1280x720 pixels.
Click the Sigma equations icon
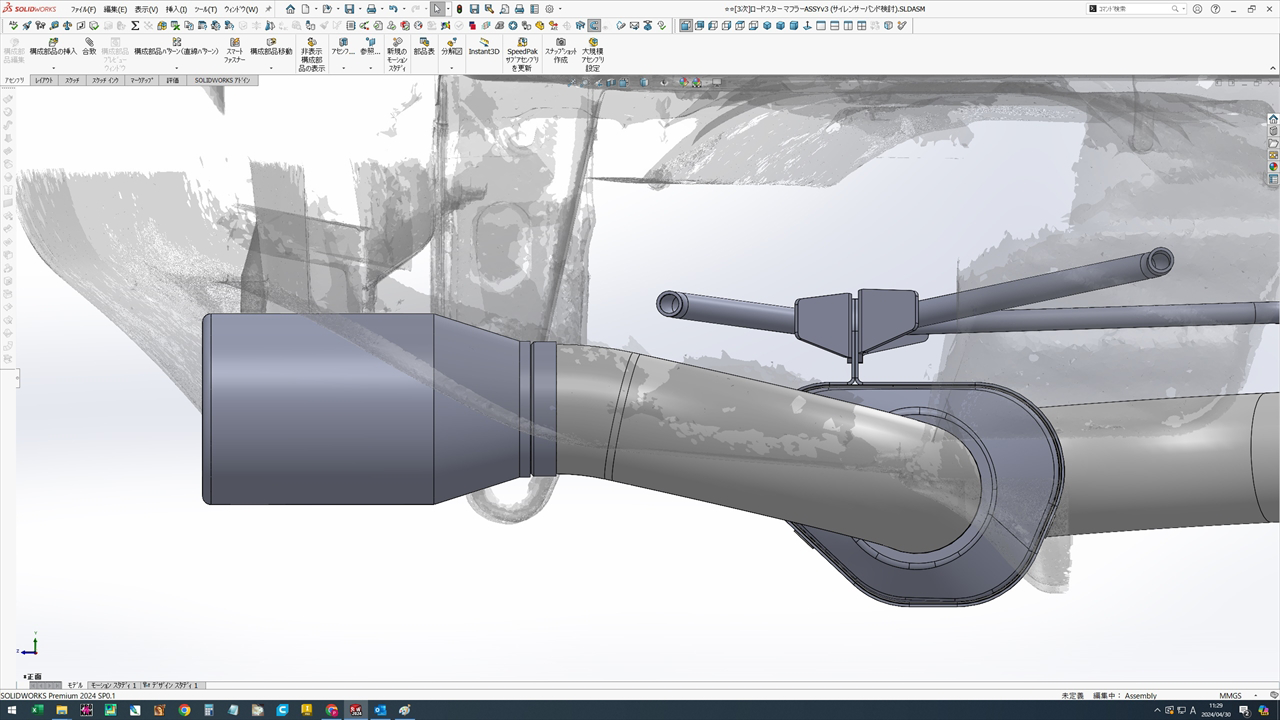135,26
